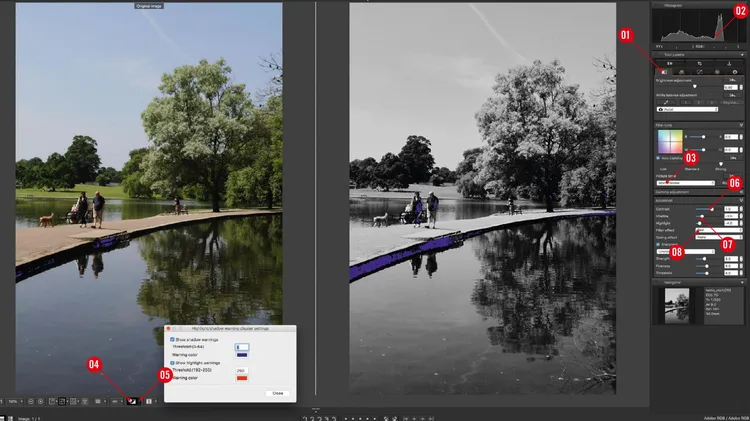Open the Toning effect dropdown
This screenshot has height=421, width=750.
point(719,237)
